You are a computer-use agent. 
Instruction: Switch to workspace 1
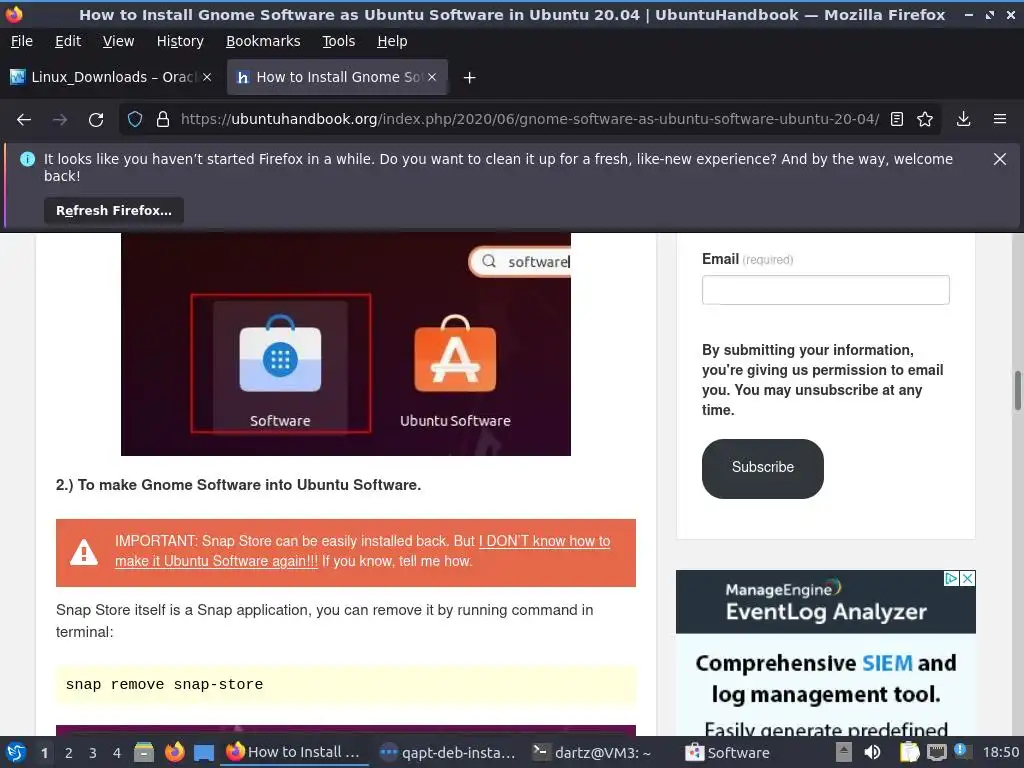(44, 753)
